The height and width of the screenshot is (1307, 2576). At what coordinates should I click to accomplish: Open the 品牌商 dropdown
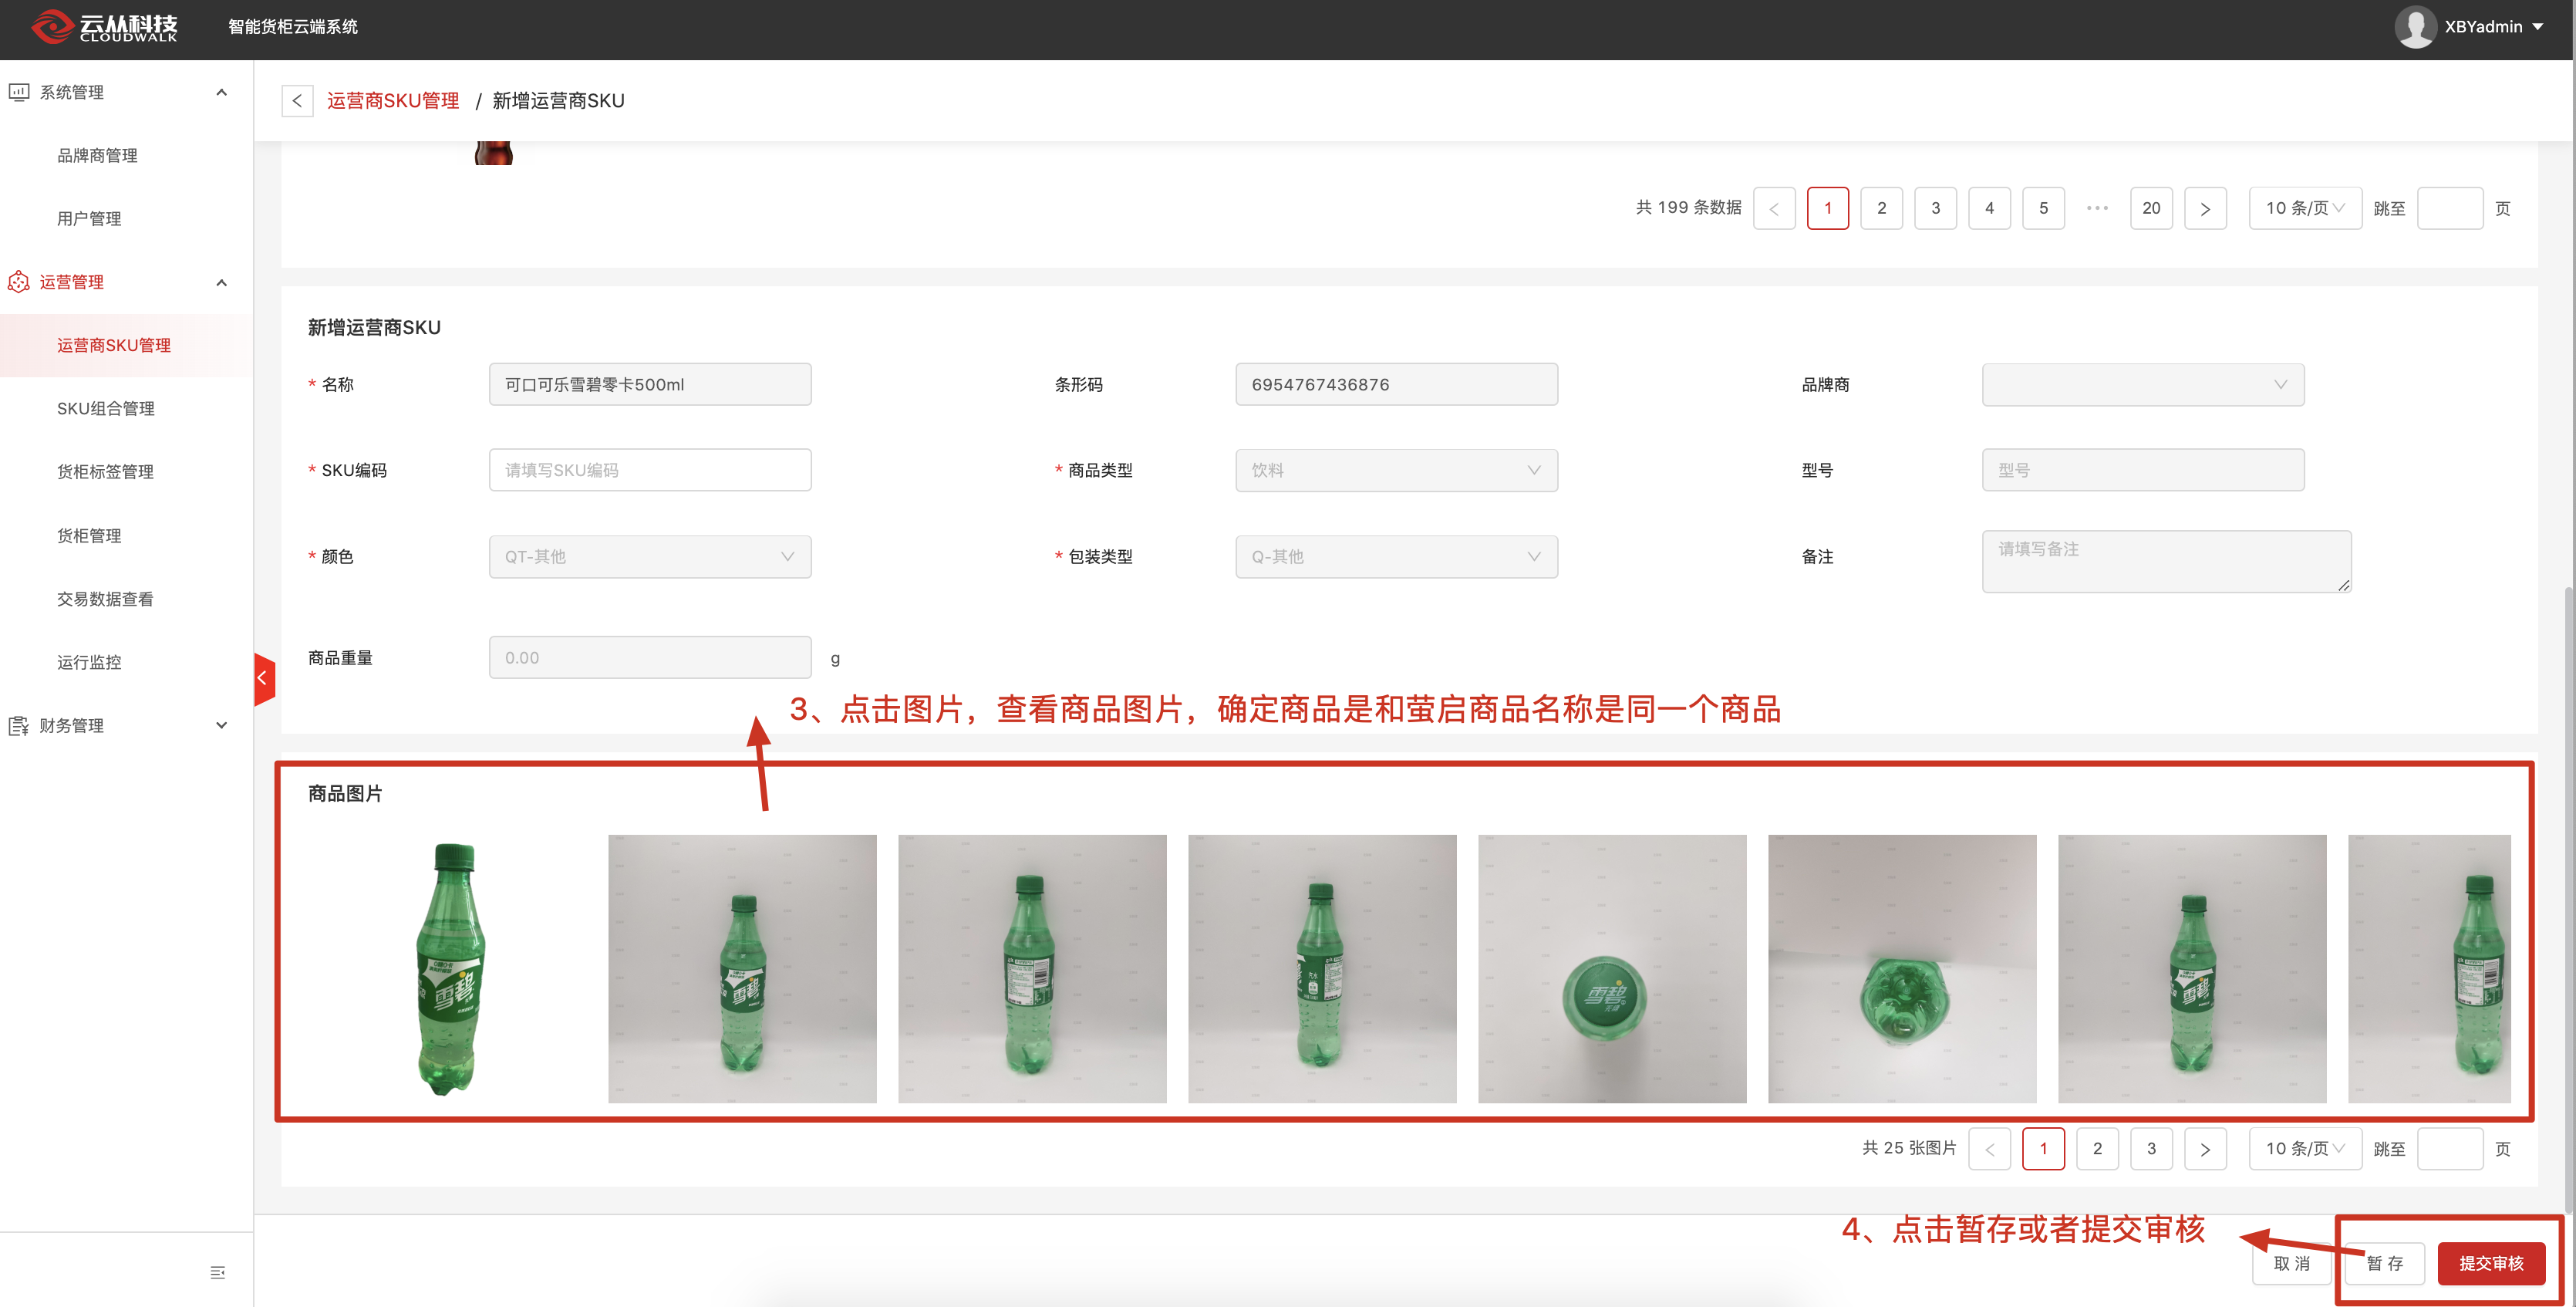tap(2143, 385)
